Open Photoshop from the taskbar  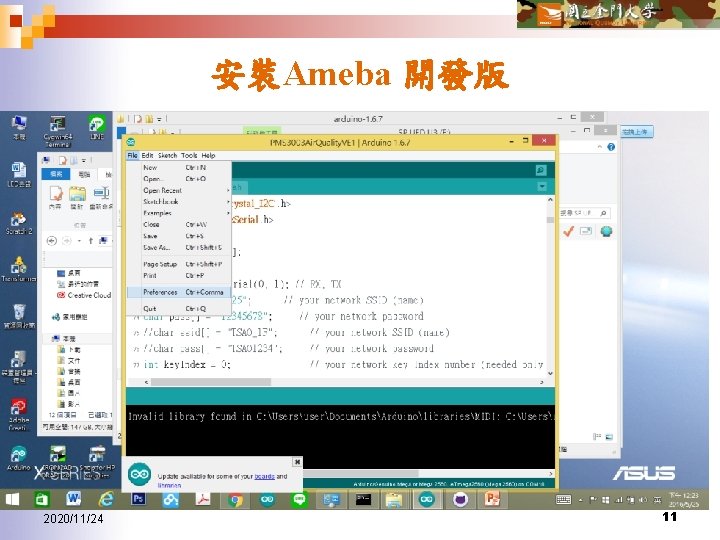point(138,499)
